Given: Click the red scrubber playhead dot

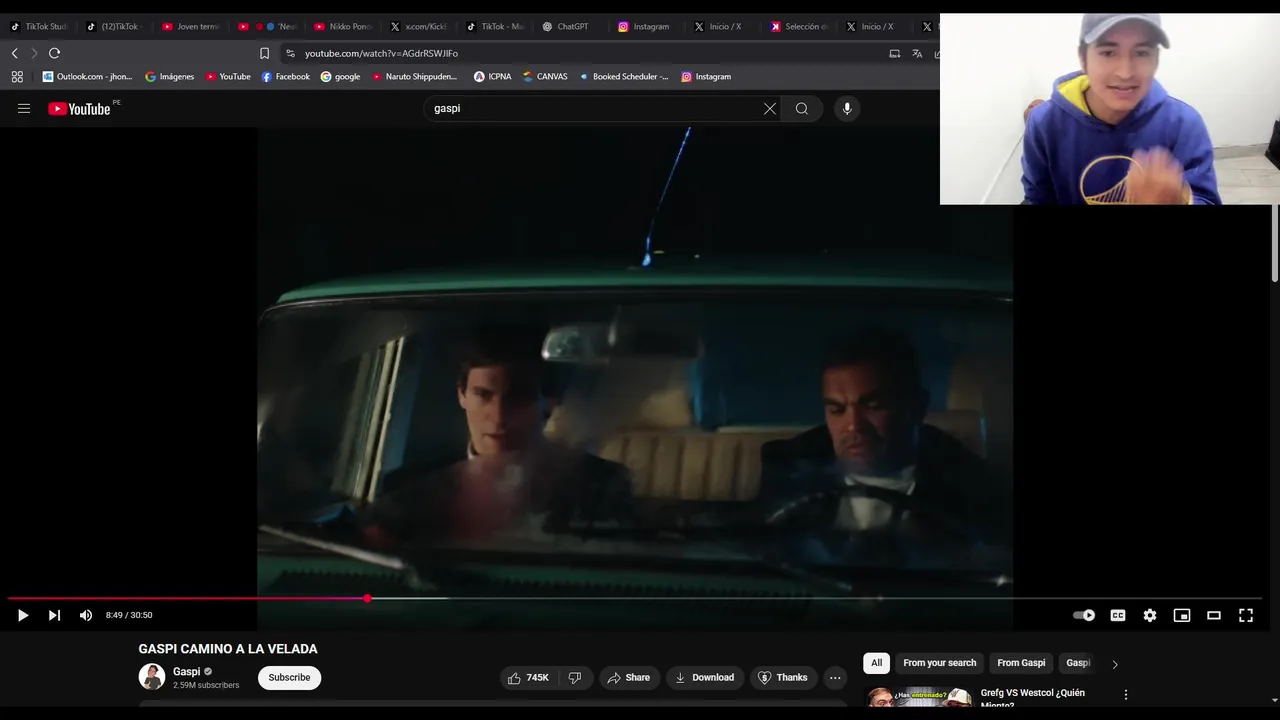Looking at the screenshot, I should tap(368, 599).
